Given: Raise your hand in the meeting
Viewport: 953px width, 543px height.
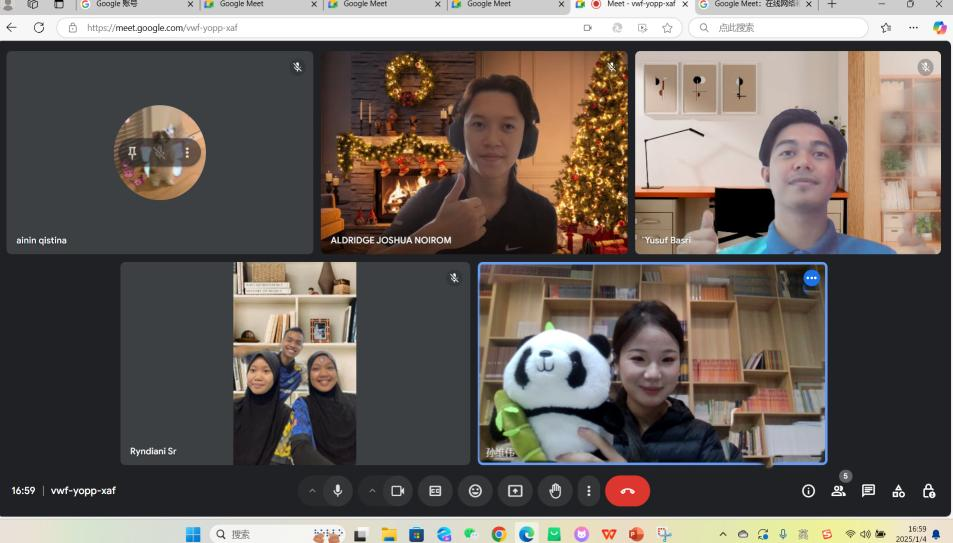Looking at the screenshot, I should [555, 491].
